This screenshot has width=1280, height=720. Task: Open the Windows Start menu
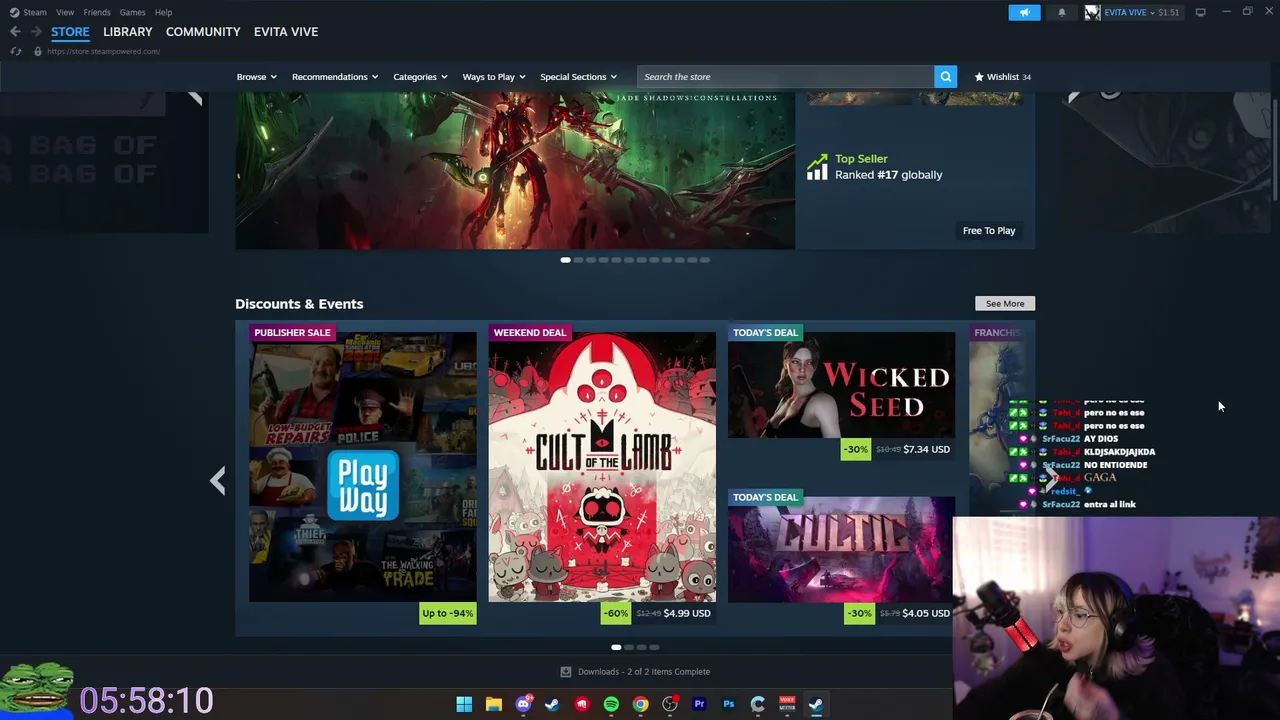[x=464, y=704]
